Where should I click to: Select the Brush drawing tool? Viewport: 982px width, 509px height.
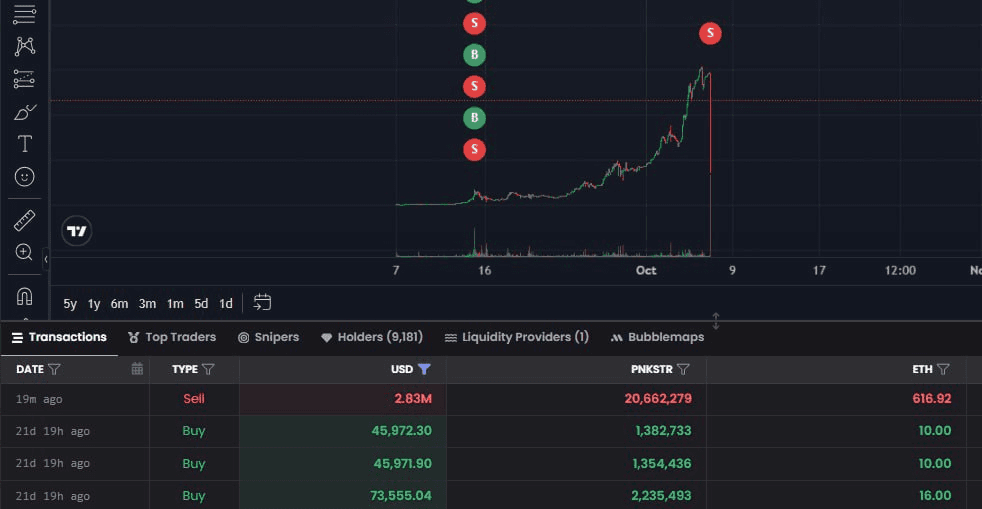tap(24, 112)
